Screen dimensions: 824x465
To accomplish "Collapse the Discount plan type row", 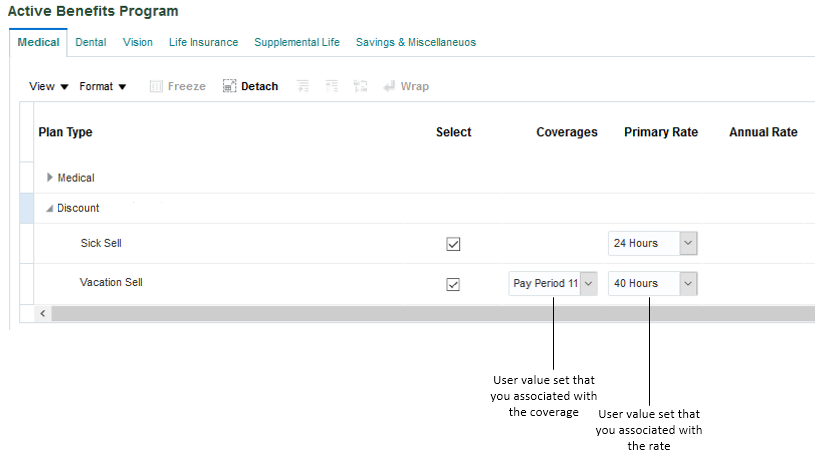I will (50, 209).
